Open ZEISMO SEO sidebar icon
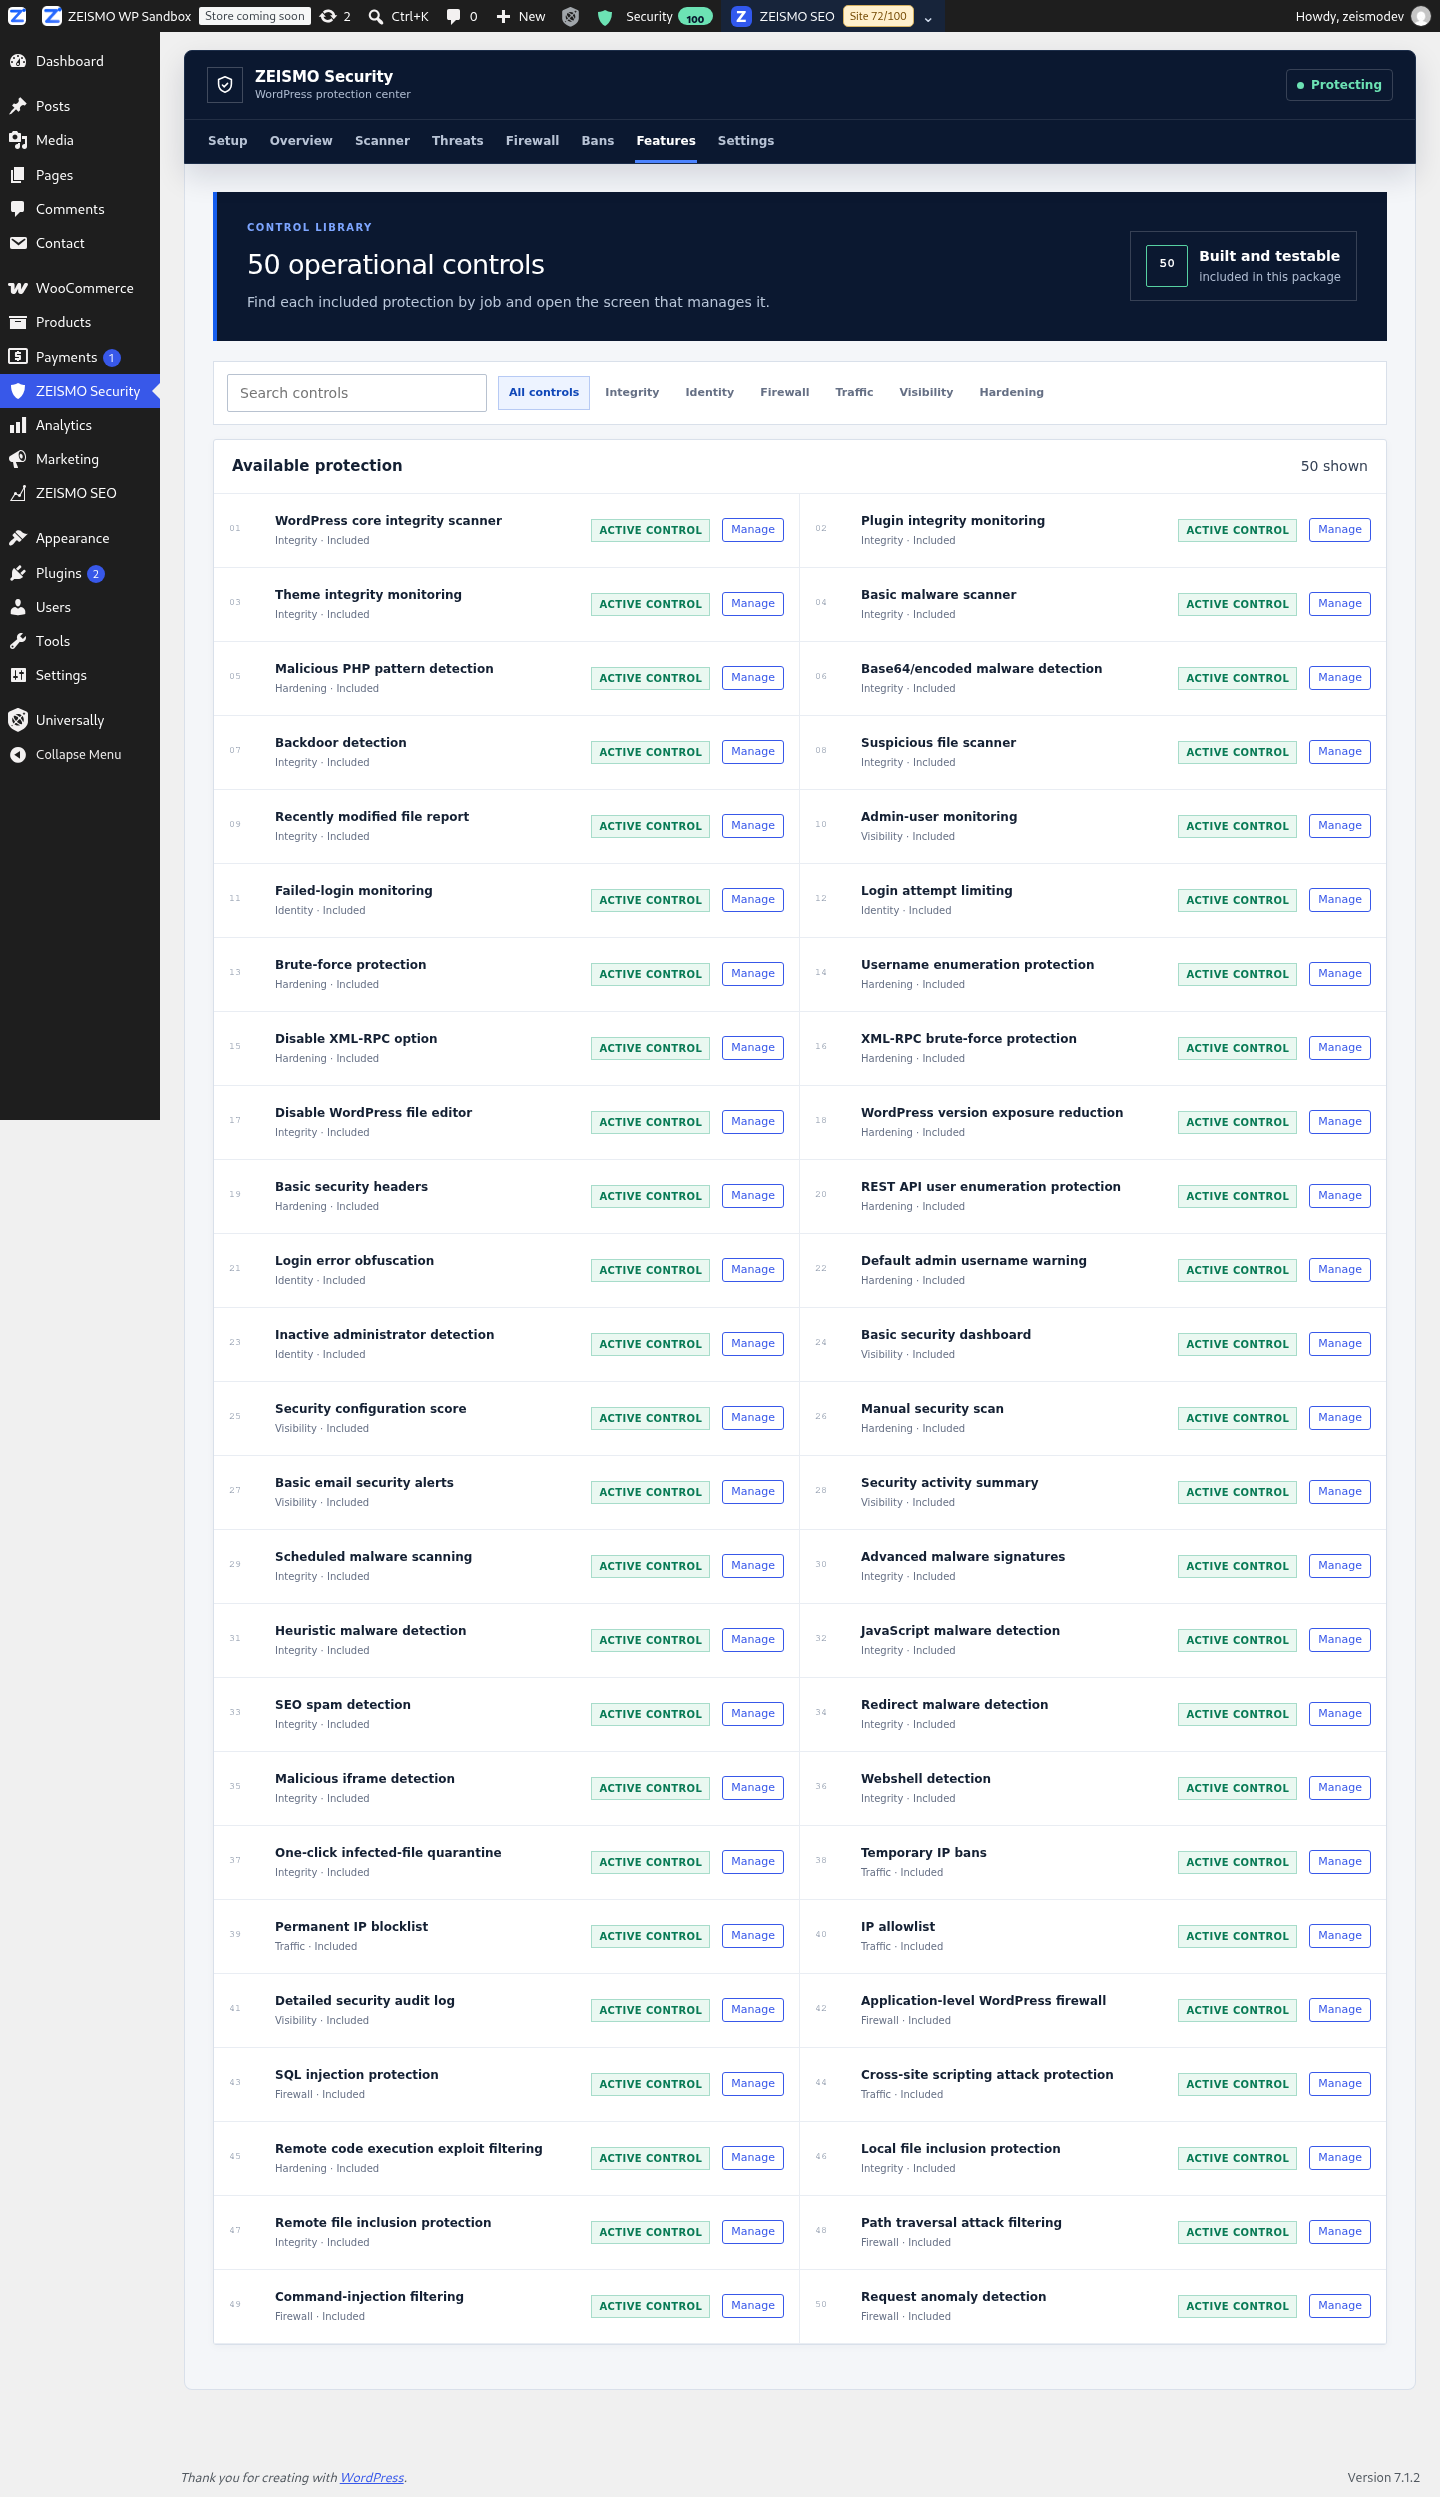 pyautogui.click(x=18, y=493)
